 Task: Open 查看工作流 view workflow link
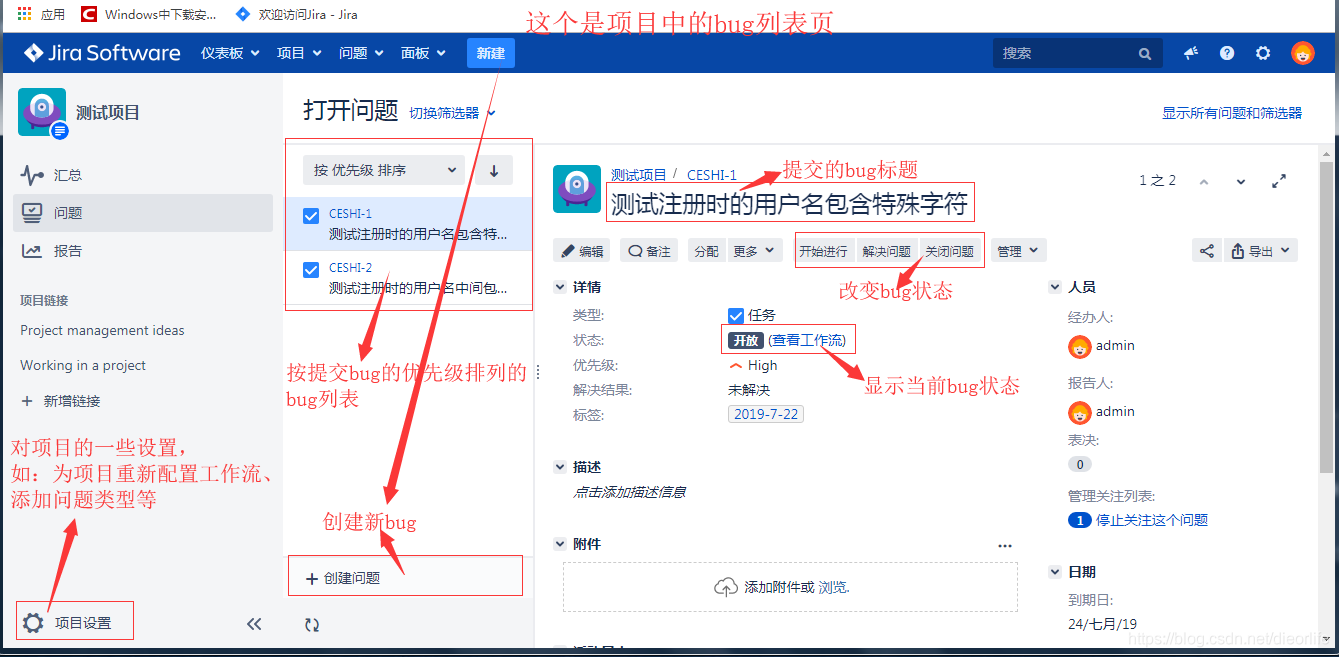pos(808,340)
